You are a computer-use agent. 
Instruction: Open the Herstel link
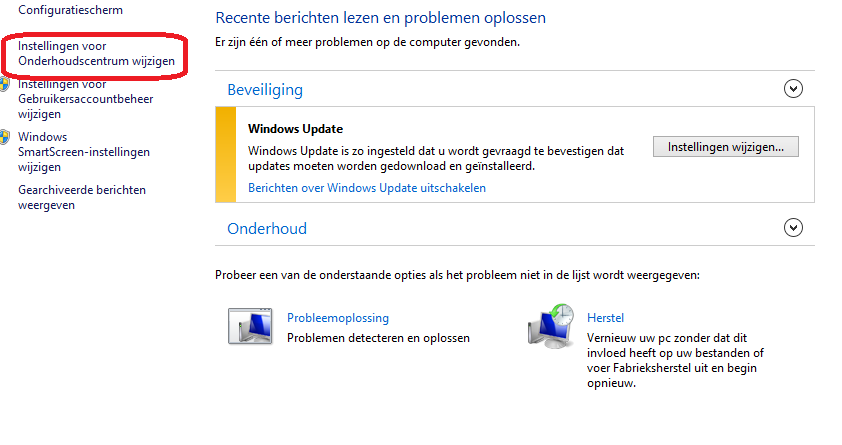pyautogui.click(x=605, y=318)
